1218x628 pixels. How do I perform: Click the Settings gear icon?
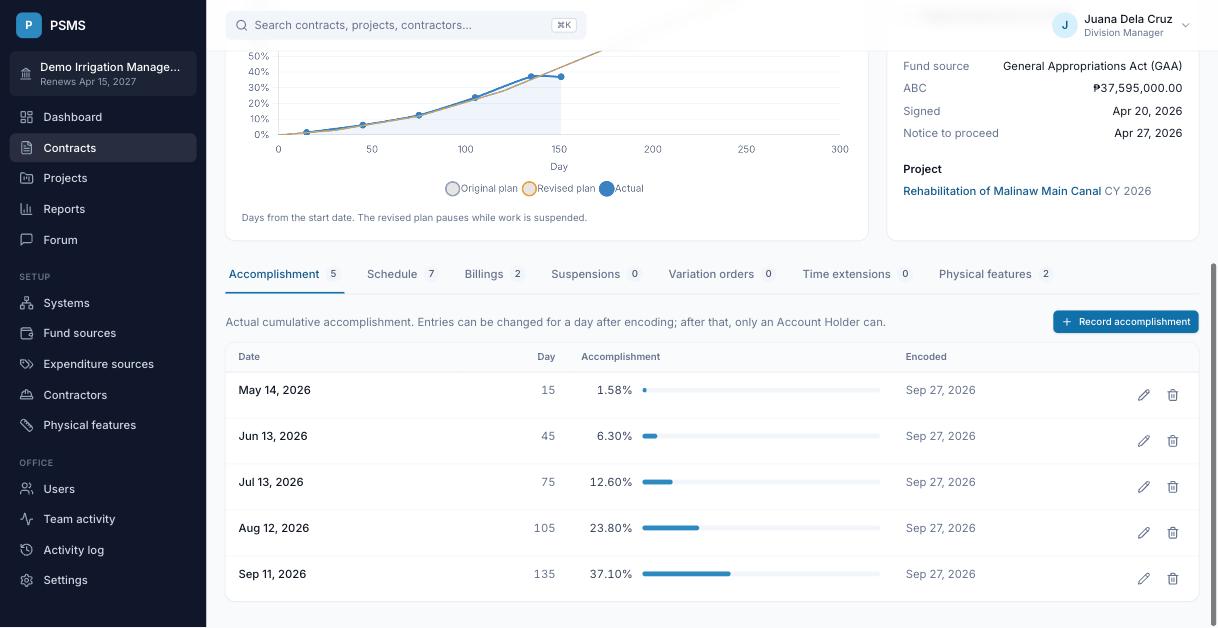pyautogui.click(x=26, y=580)
